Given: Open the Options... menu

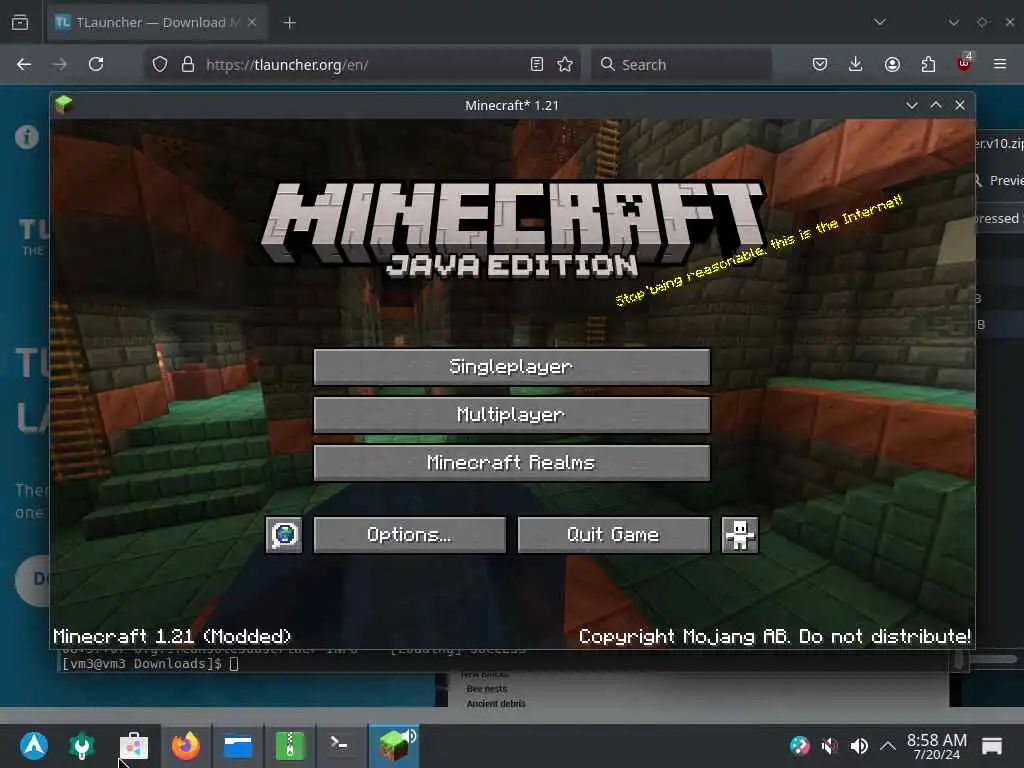Looking at the screenshot, I should coord(409,535).
